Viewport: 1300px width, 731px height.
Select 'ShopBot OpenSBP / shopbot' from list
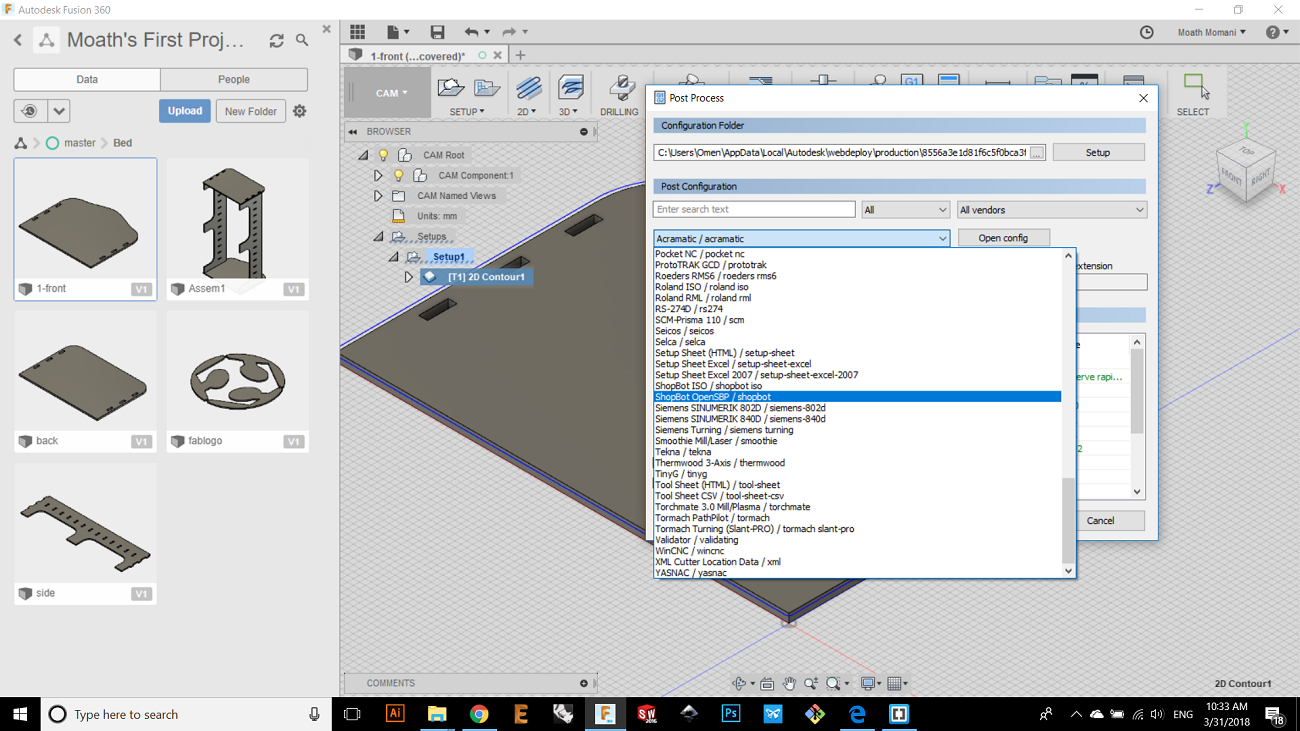click(857, 397)
